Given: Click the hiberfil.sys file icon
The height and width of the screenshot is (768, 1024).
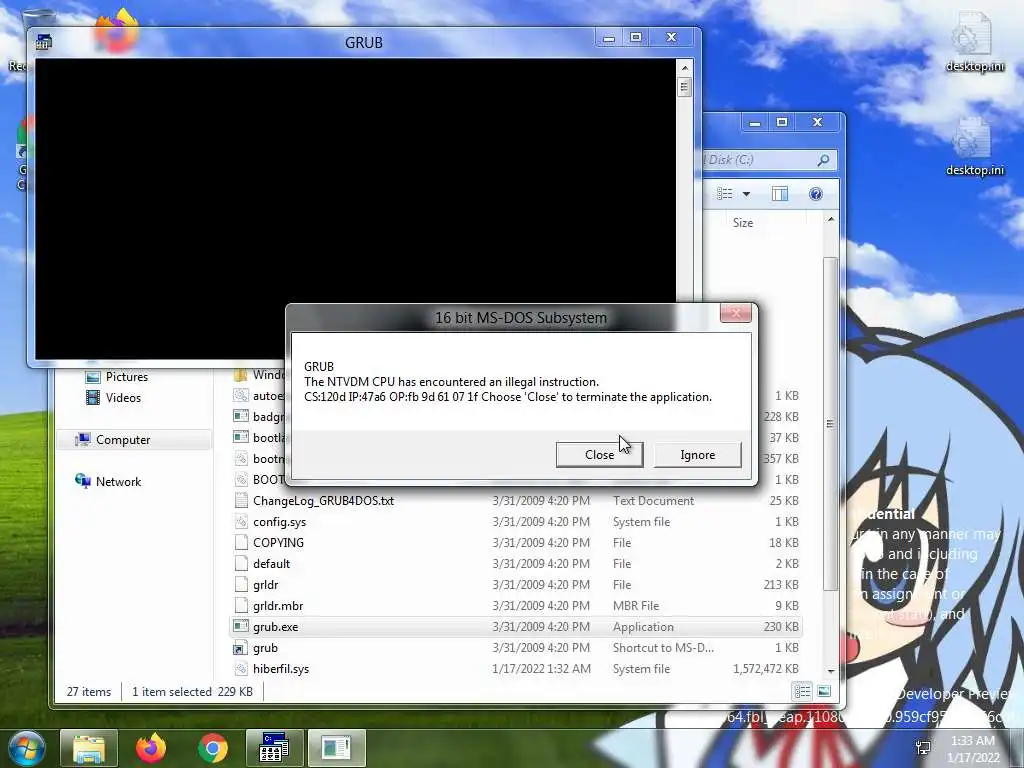Looking at the screenshot, I should pyautogui.click(x=241, y=669).
